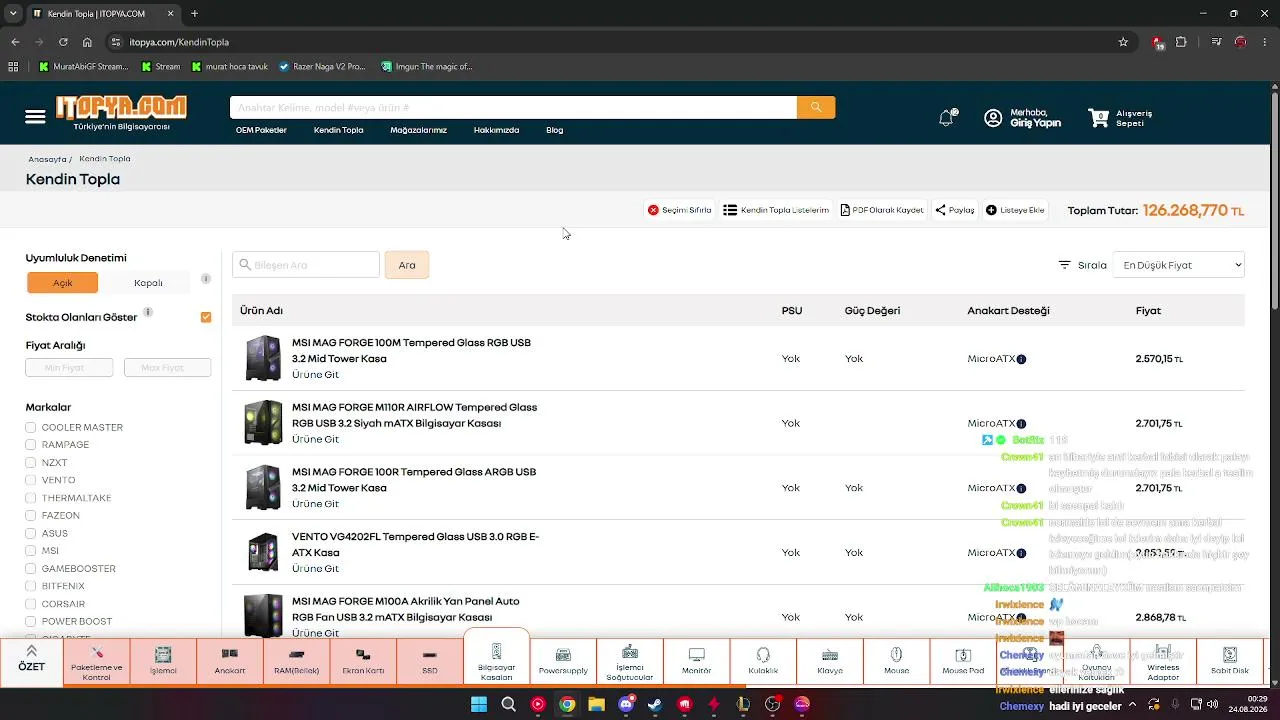Click the Listeye Ekle button
The image size is (1280, 720).
[x=1015, y=210]
